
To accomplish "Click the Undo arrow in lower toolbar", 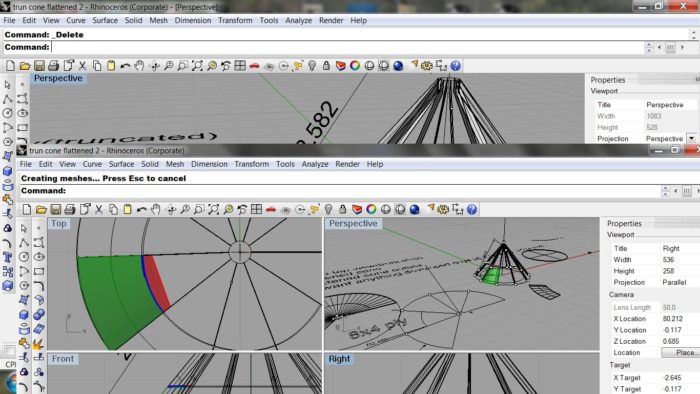I will (142, 209).
